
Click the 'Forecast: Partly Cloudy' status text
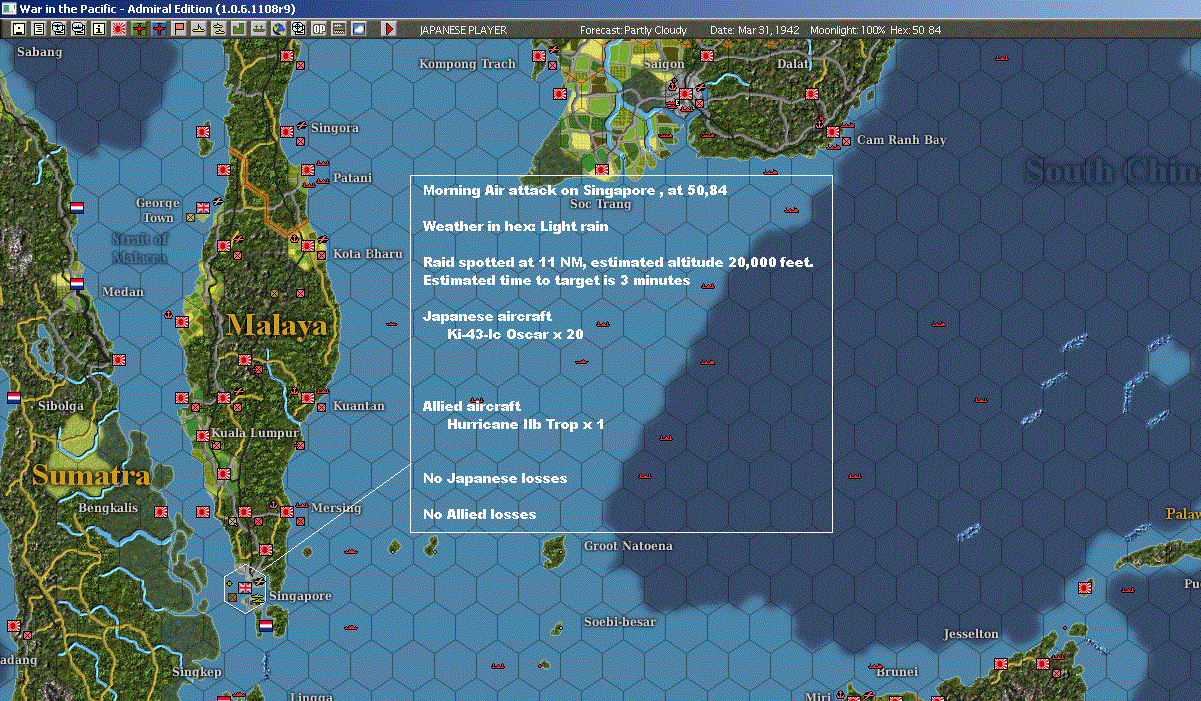click(x=634, y=30)
